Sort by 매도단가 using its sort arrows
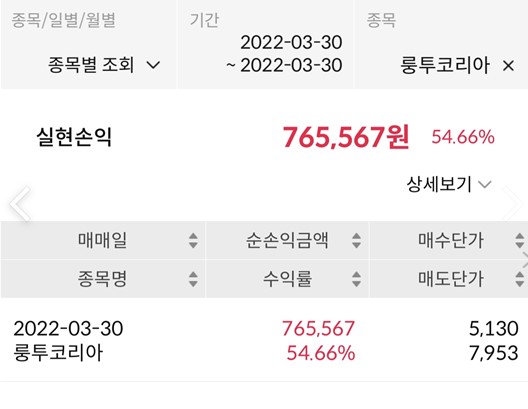This screenshot has width=528, height=409. tap(520, 279)
